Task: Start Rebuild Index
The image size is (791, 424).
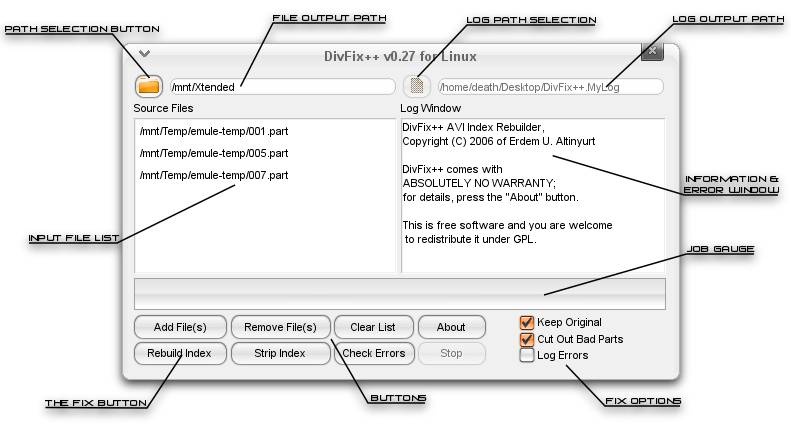Action: coord(180,353)
